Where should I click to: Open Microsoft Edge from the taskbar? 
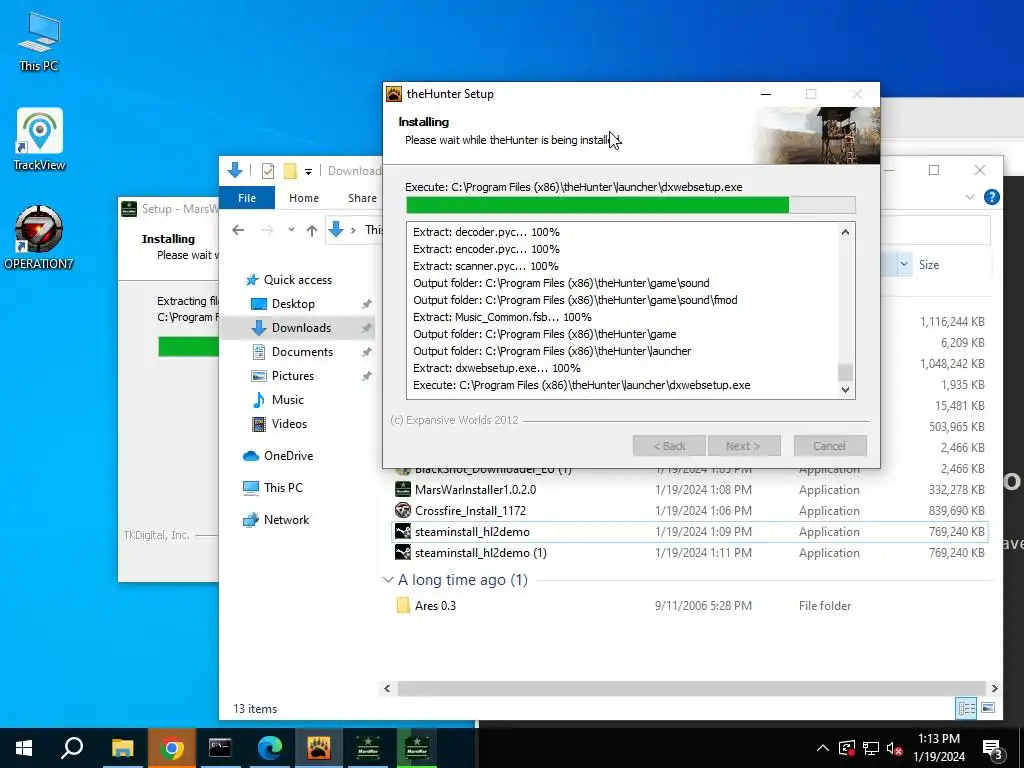[269, 748]
